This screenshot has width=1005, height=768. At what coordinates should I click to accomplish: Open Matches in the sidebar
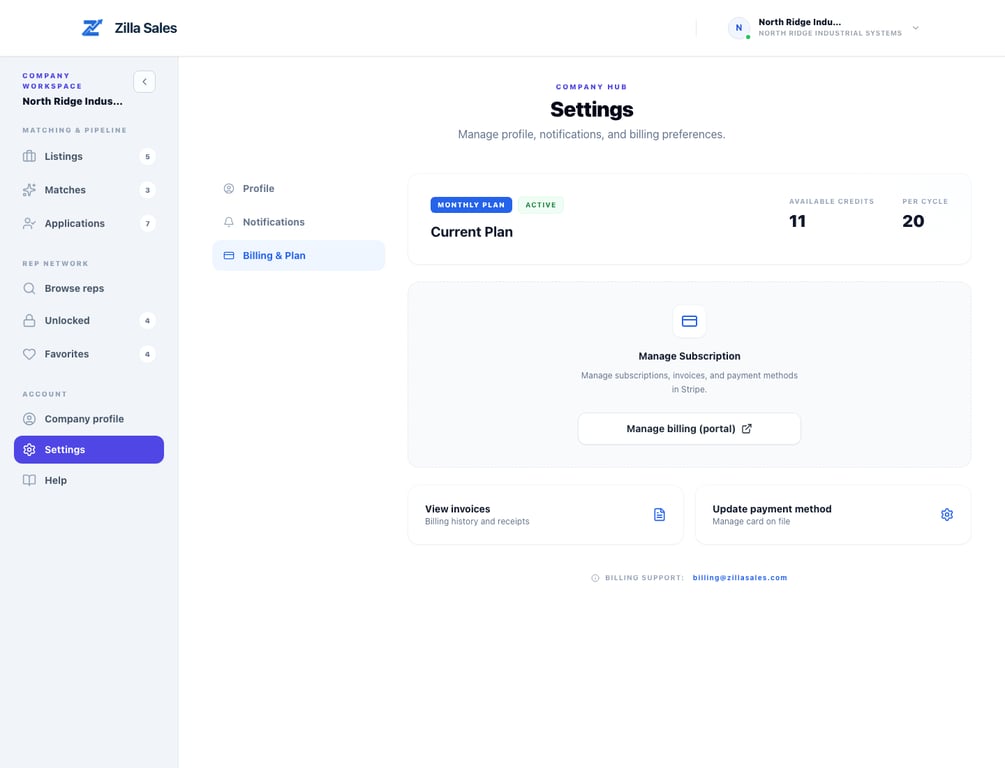88,190
